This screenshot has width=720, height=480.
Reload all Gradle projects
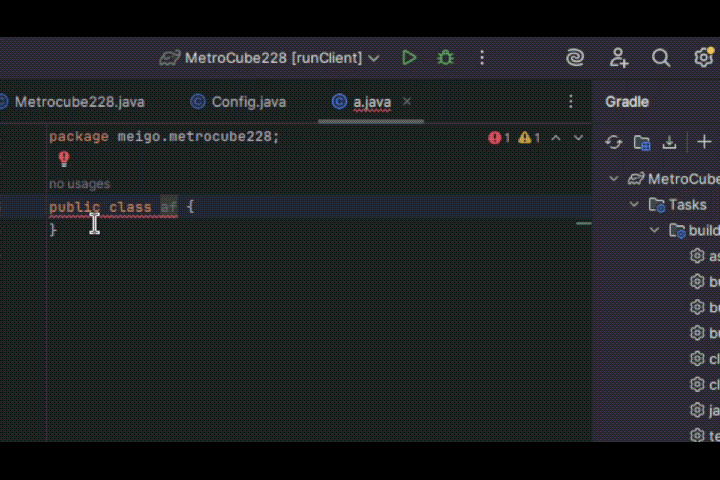[x=614, y=142]
